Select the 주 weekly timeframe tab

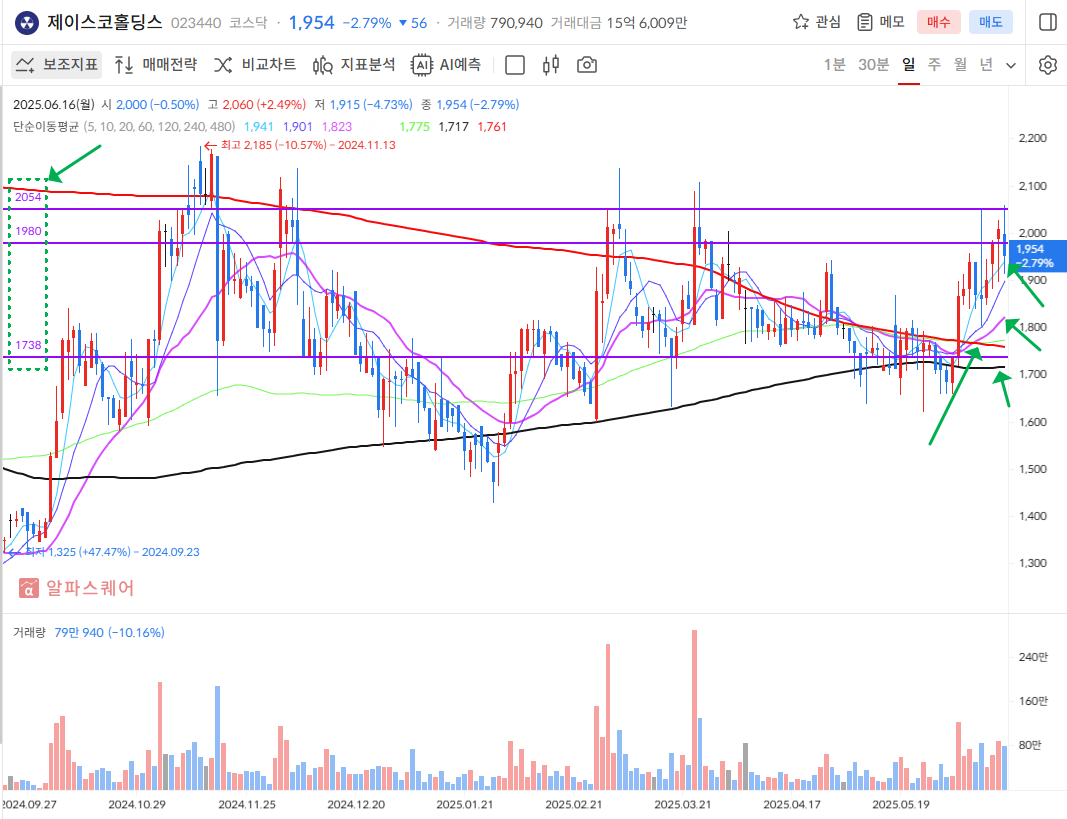[934, 65]
